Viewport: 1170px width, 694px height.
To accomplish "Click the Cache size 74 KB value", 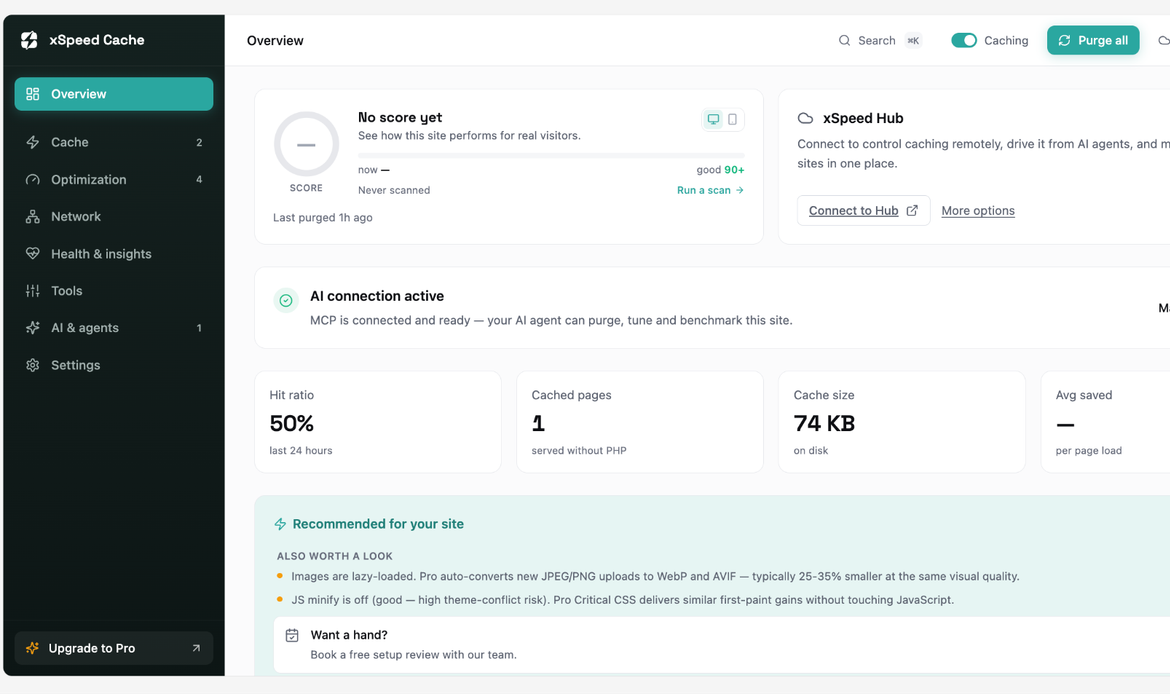I will point(824,423).
